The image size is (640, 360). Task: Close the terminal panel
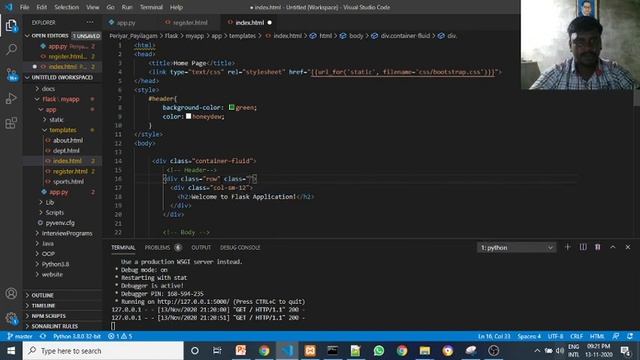628,247
